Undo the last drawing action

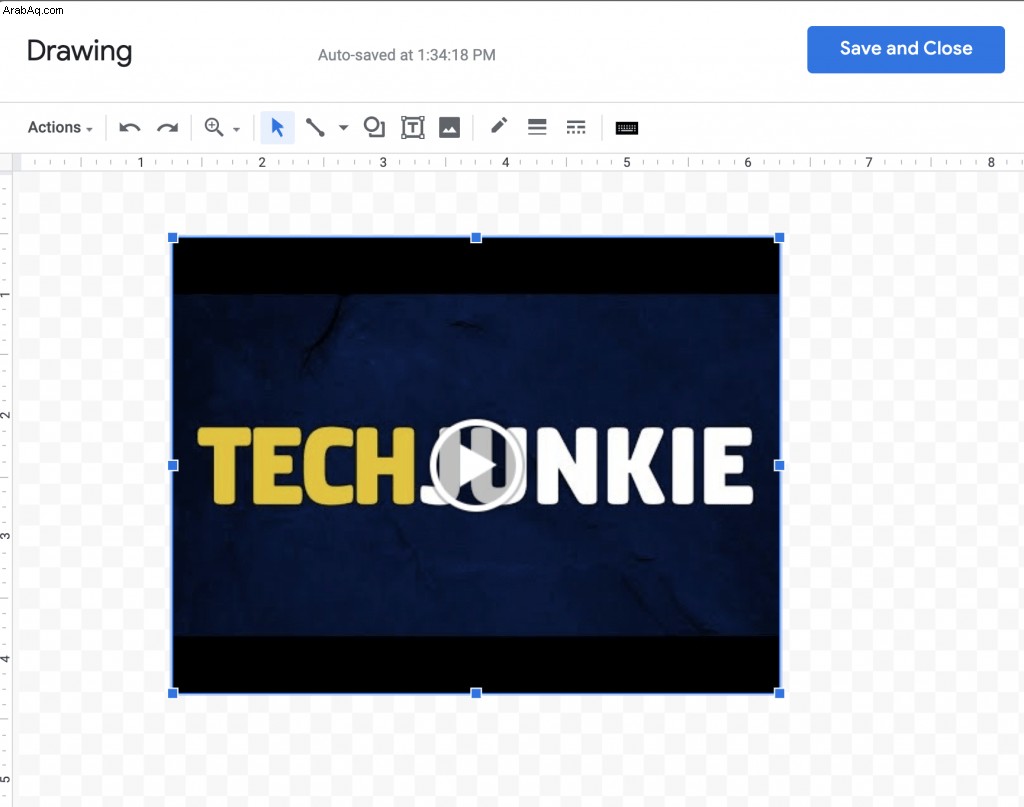point(129,127)
